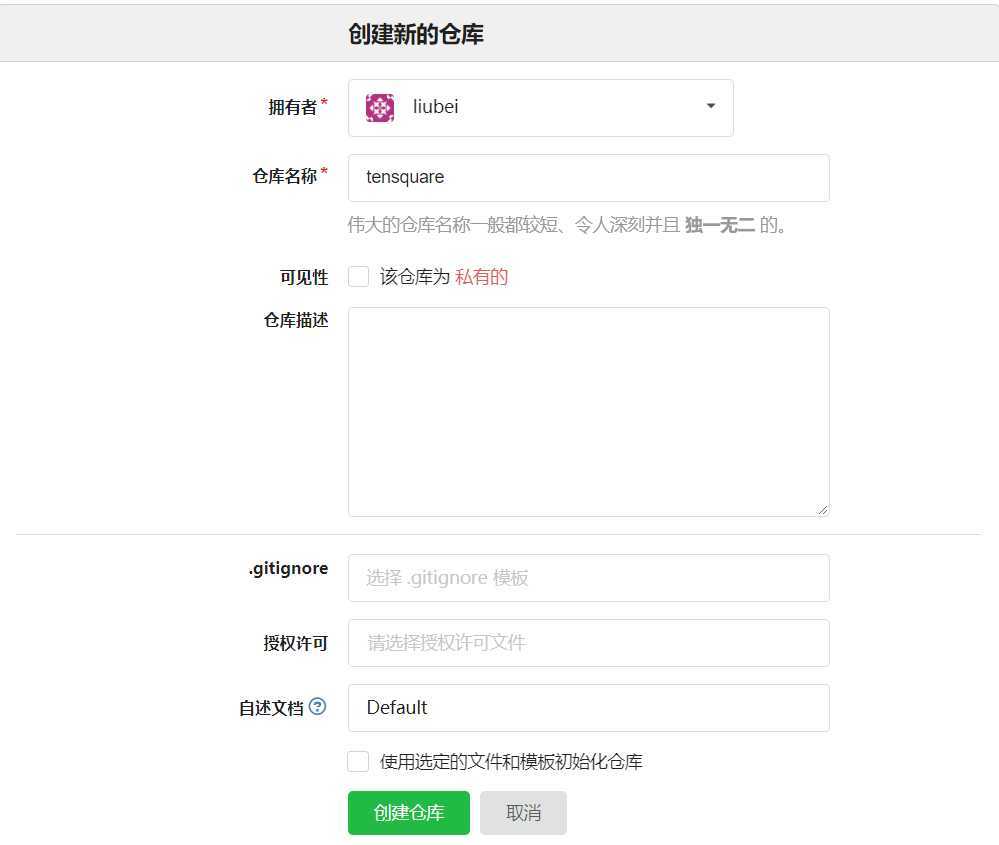Focus the 仓库名称 field containing tensquare
The width and height of the screenshot is (999, 845).
pos(589,178)
